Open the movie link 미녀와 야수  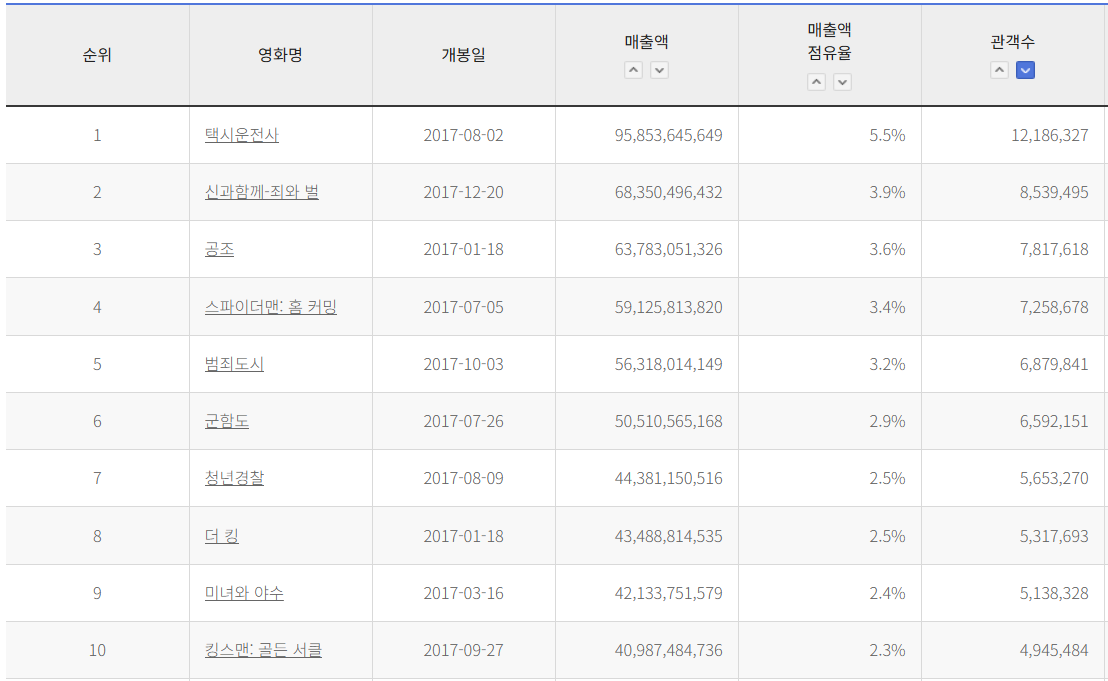[244, 593]
